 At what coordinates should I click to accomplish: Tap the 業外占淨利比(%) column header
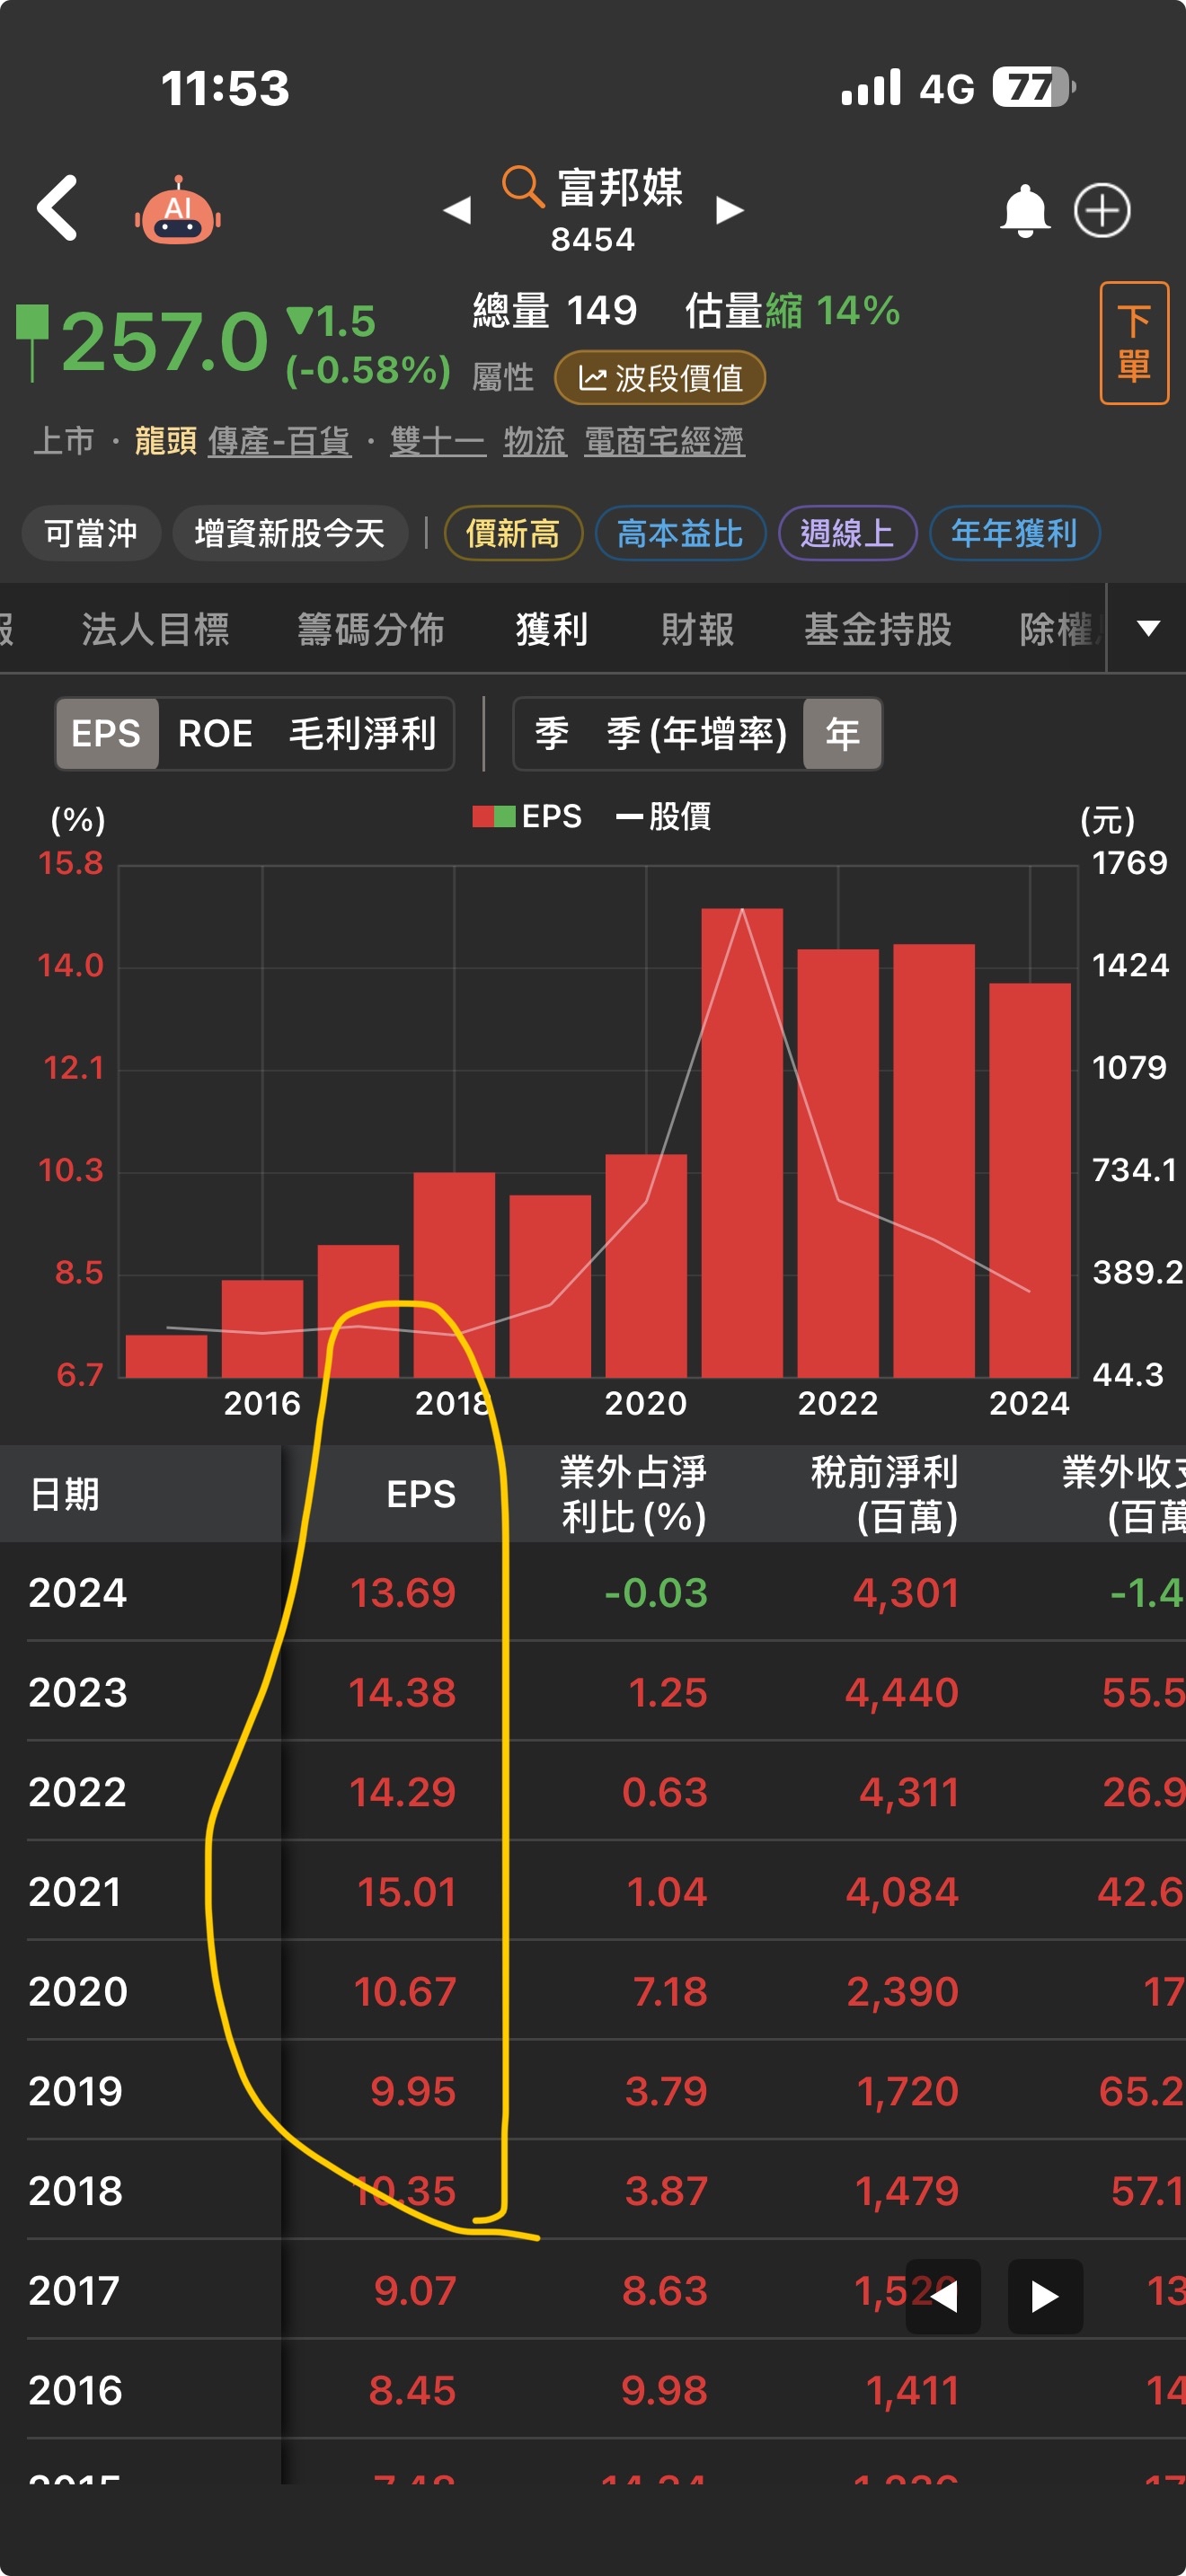point(633,1494)
